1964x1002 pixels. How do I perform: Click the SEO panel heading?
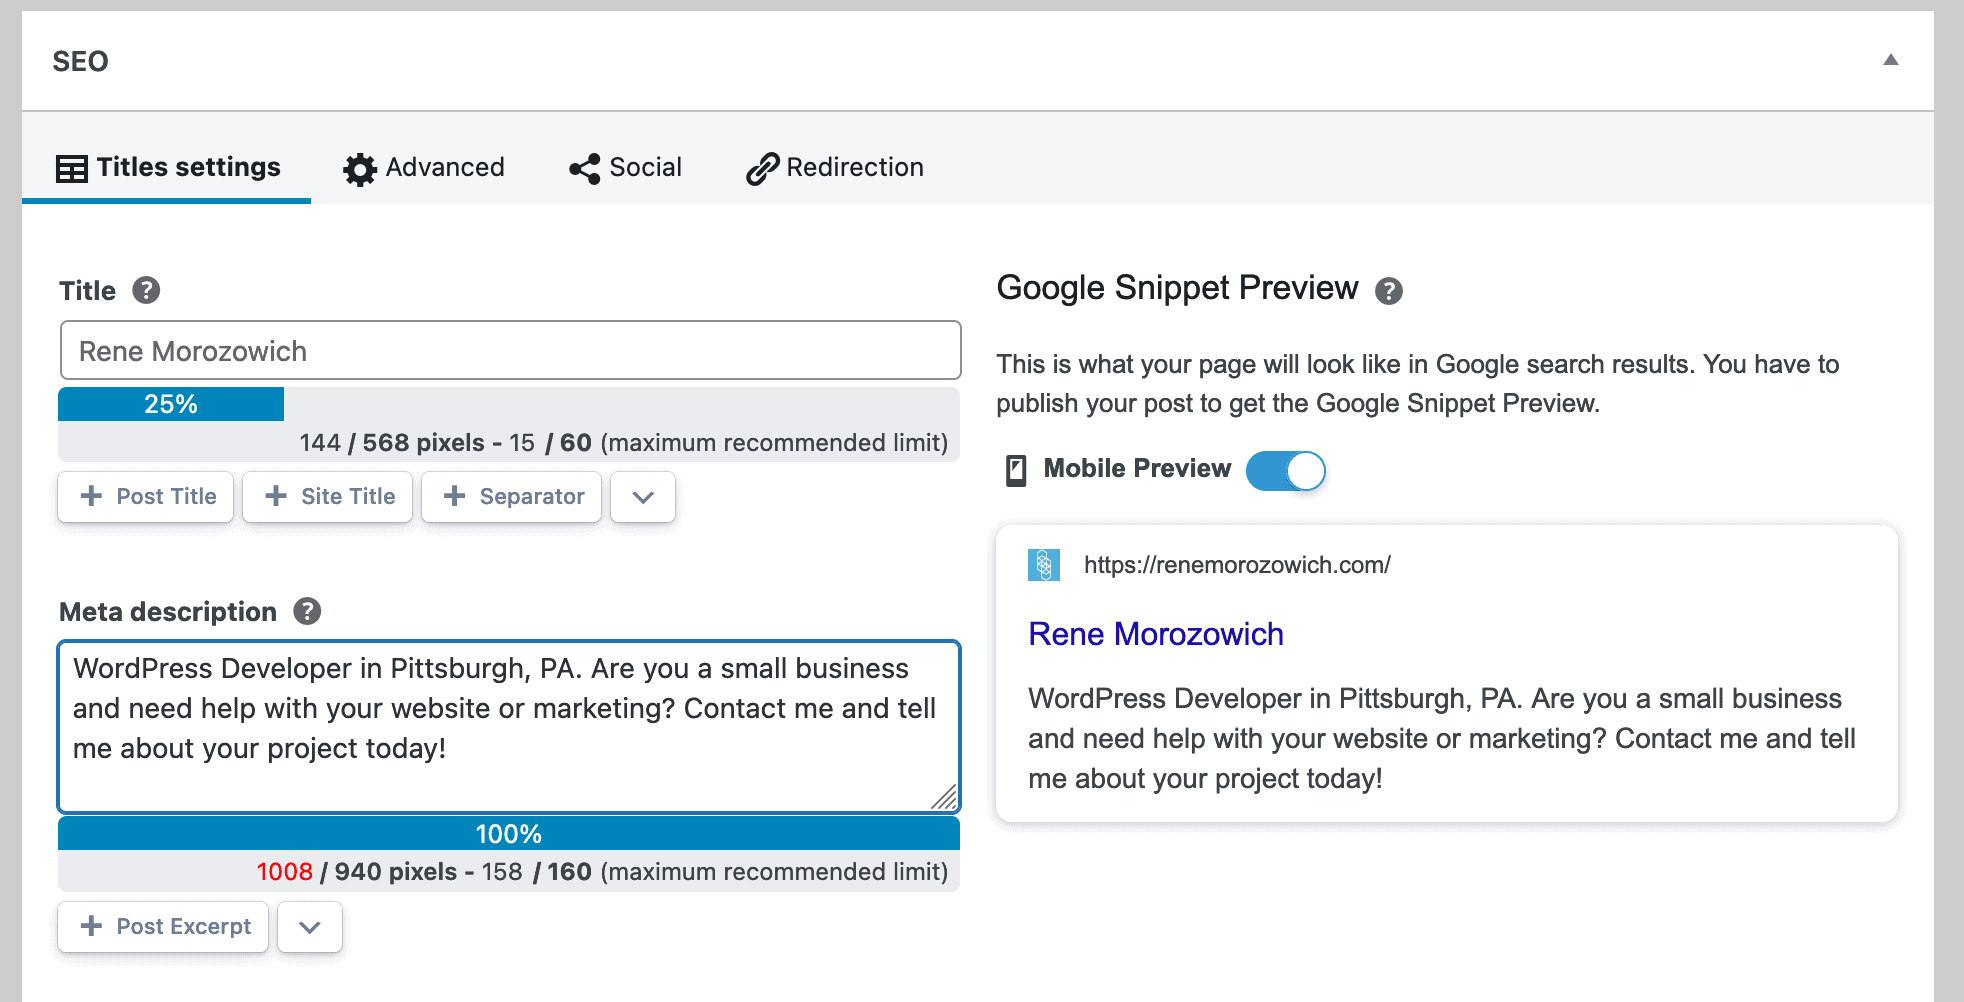[x=80, y=61]
